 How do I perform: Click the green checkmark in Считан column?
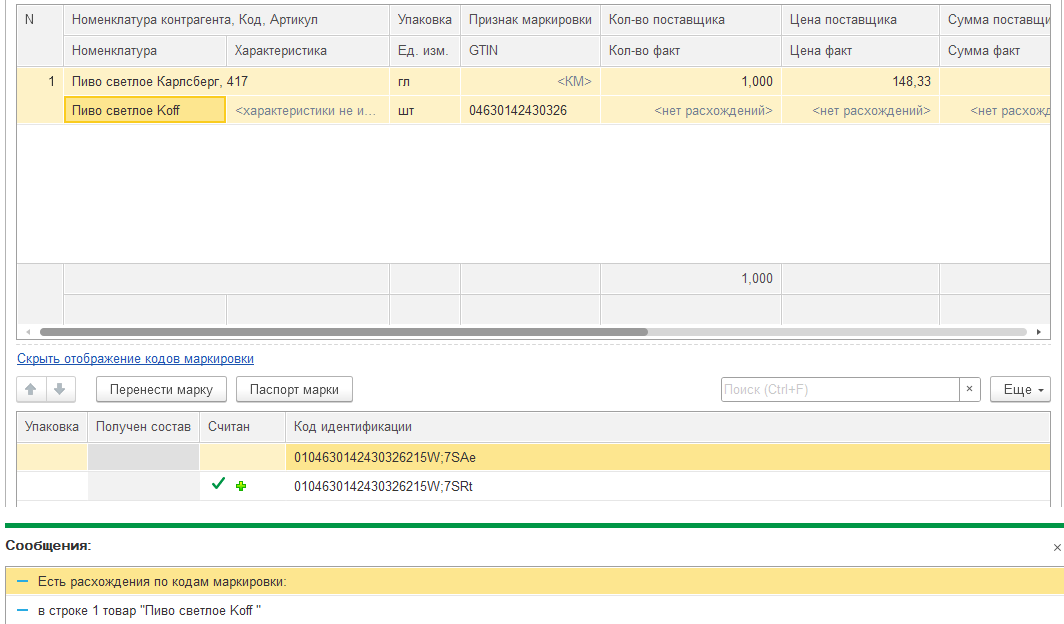click(x=218, y=485)
